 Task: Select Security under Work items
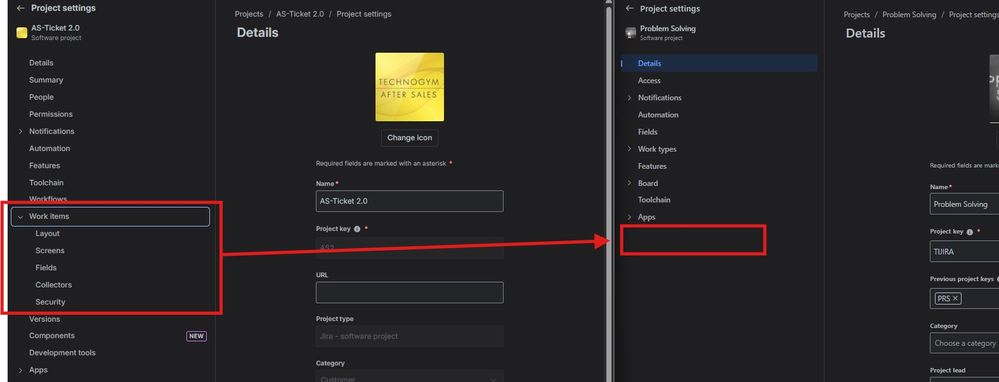(50, 302)
